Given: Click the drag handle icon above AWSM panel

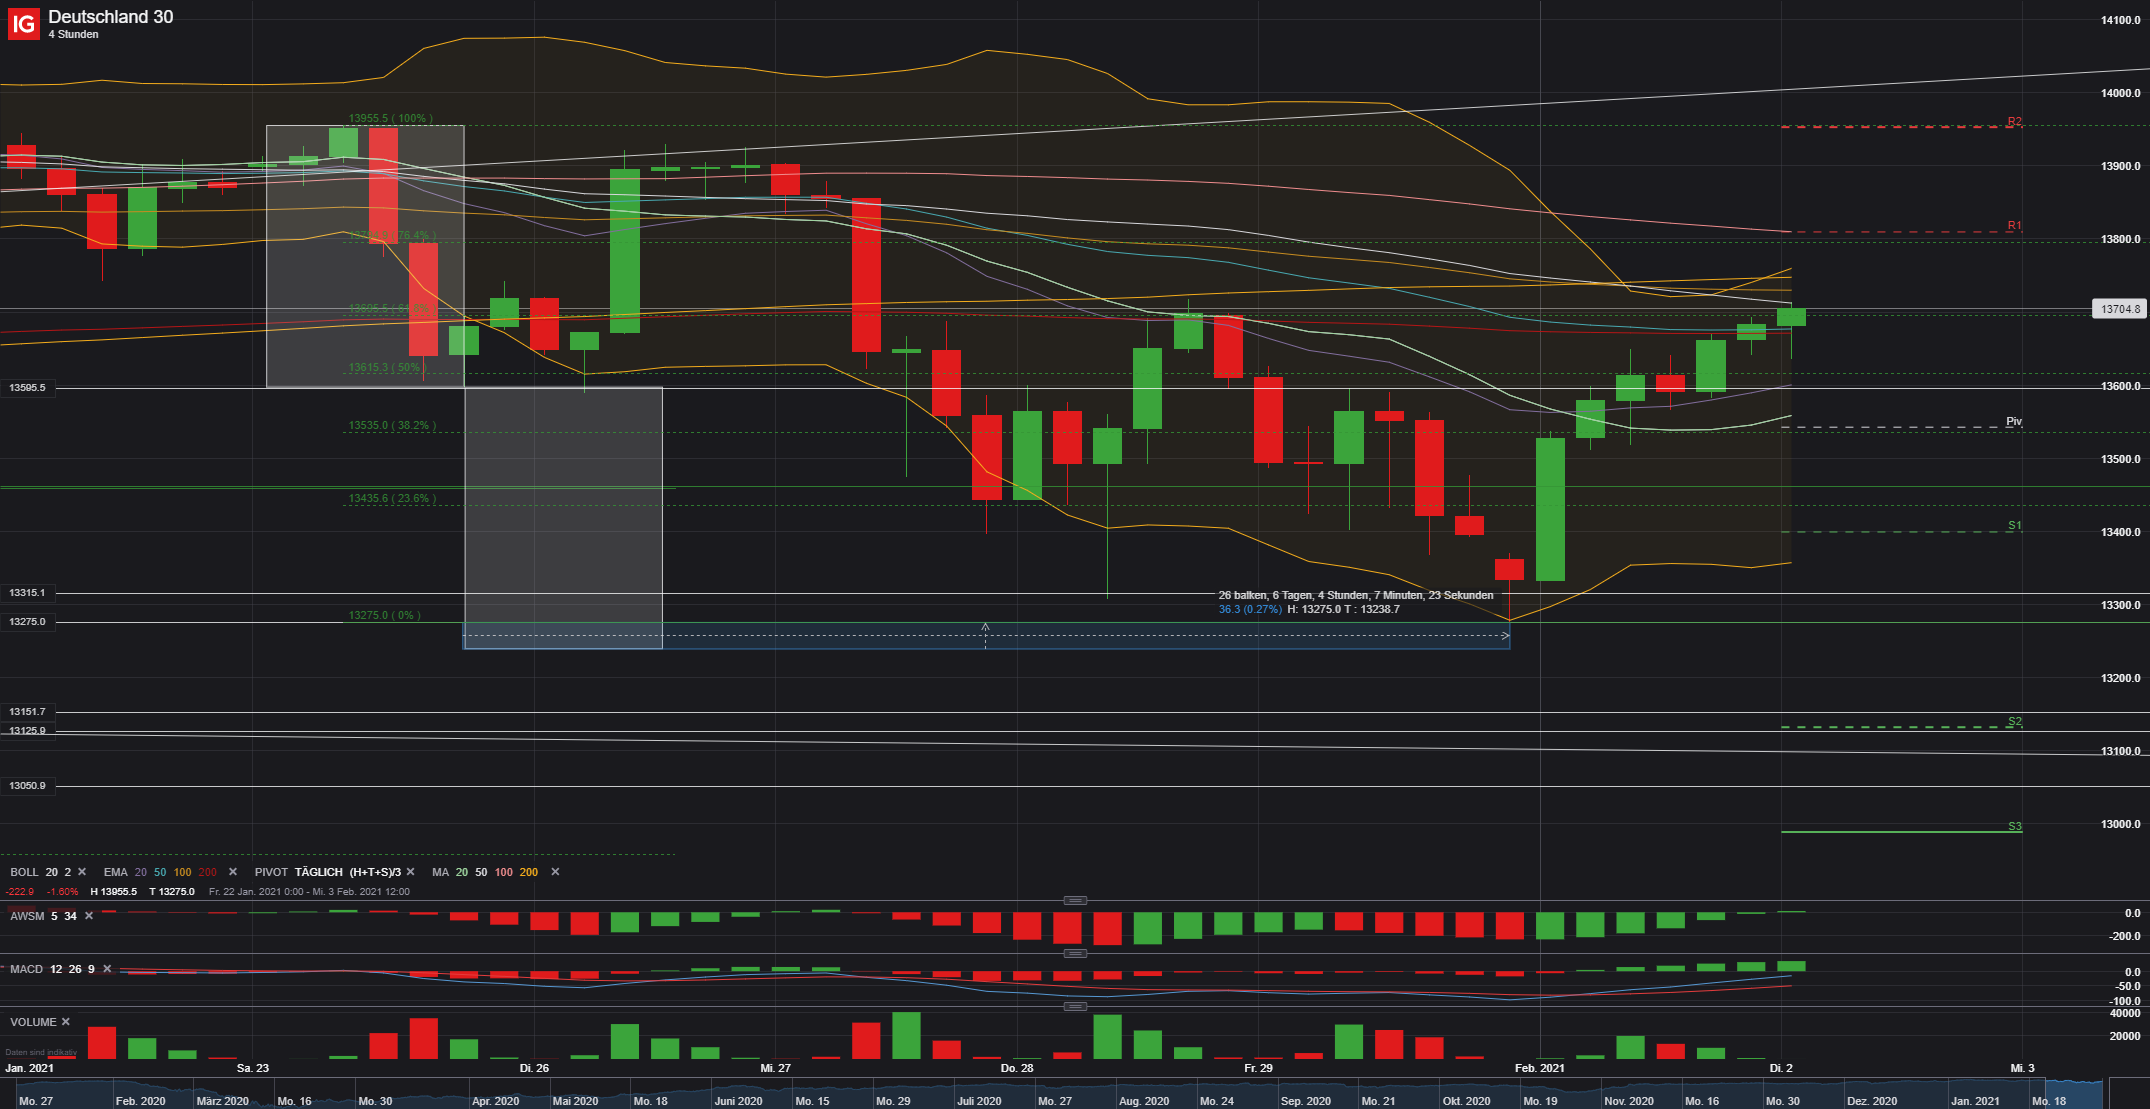Looking at the screenshot, I should point(1073,900).
